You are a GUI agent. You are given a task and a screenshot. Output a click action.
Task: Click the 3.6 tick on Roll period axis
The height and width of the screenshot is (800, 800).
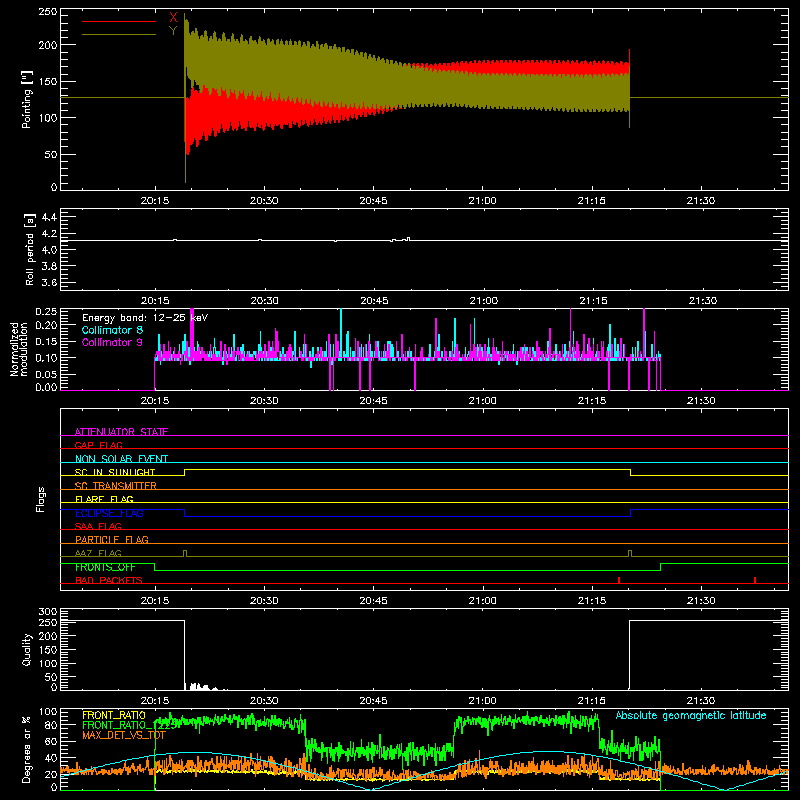click(49, 282)
